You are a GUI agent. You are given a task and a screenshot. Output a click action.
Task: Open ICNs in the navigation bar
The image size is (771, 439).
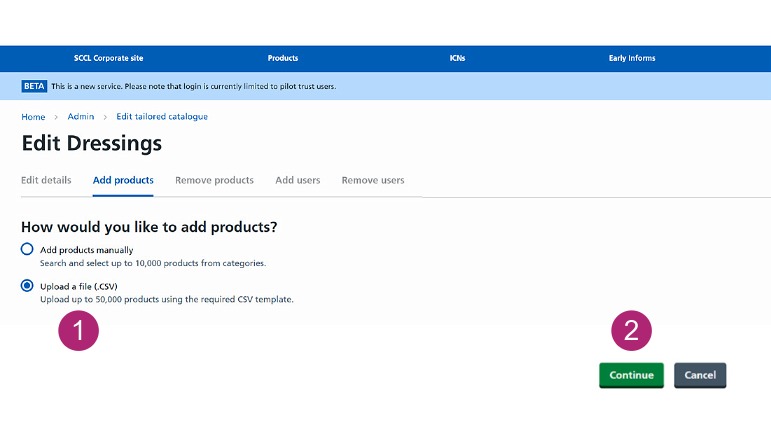pyautogui.click(x=457, y=58)
